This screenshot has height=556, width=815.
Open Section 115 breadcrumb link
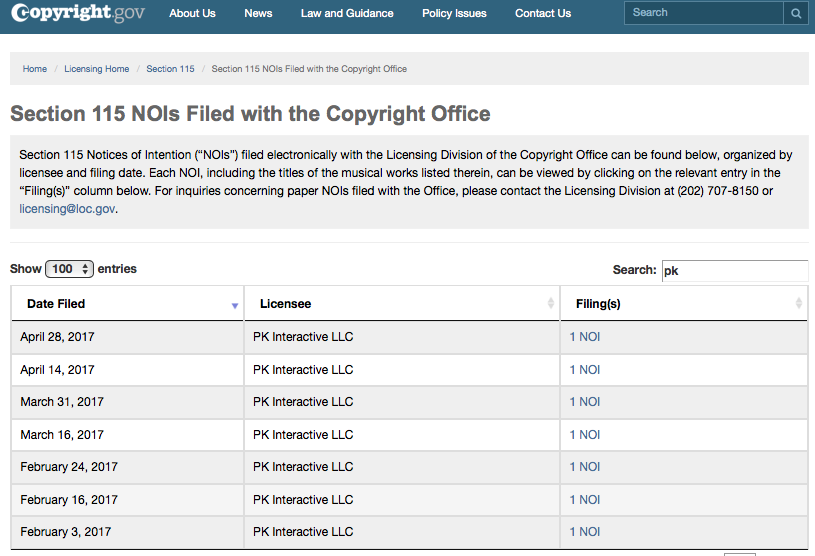tap(170, 69)
